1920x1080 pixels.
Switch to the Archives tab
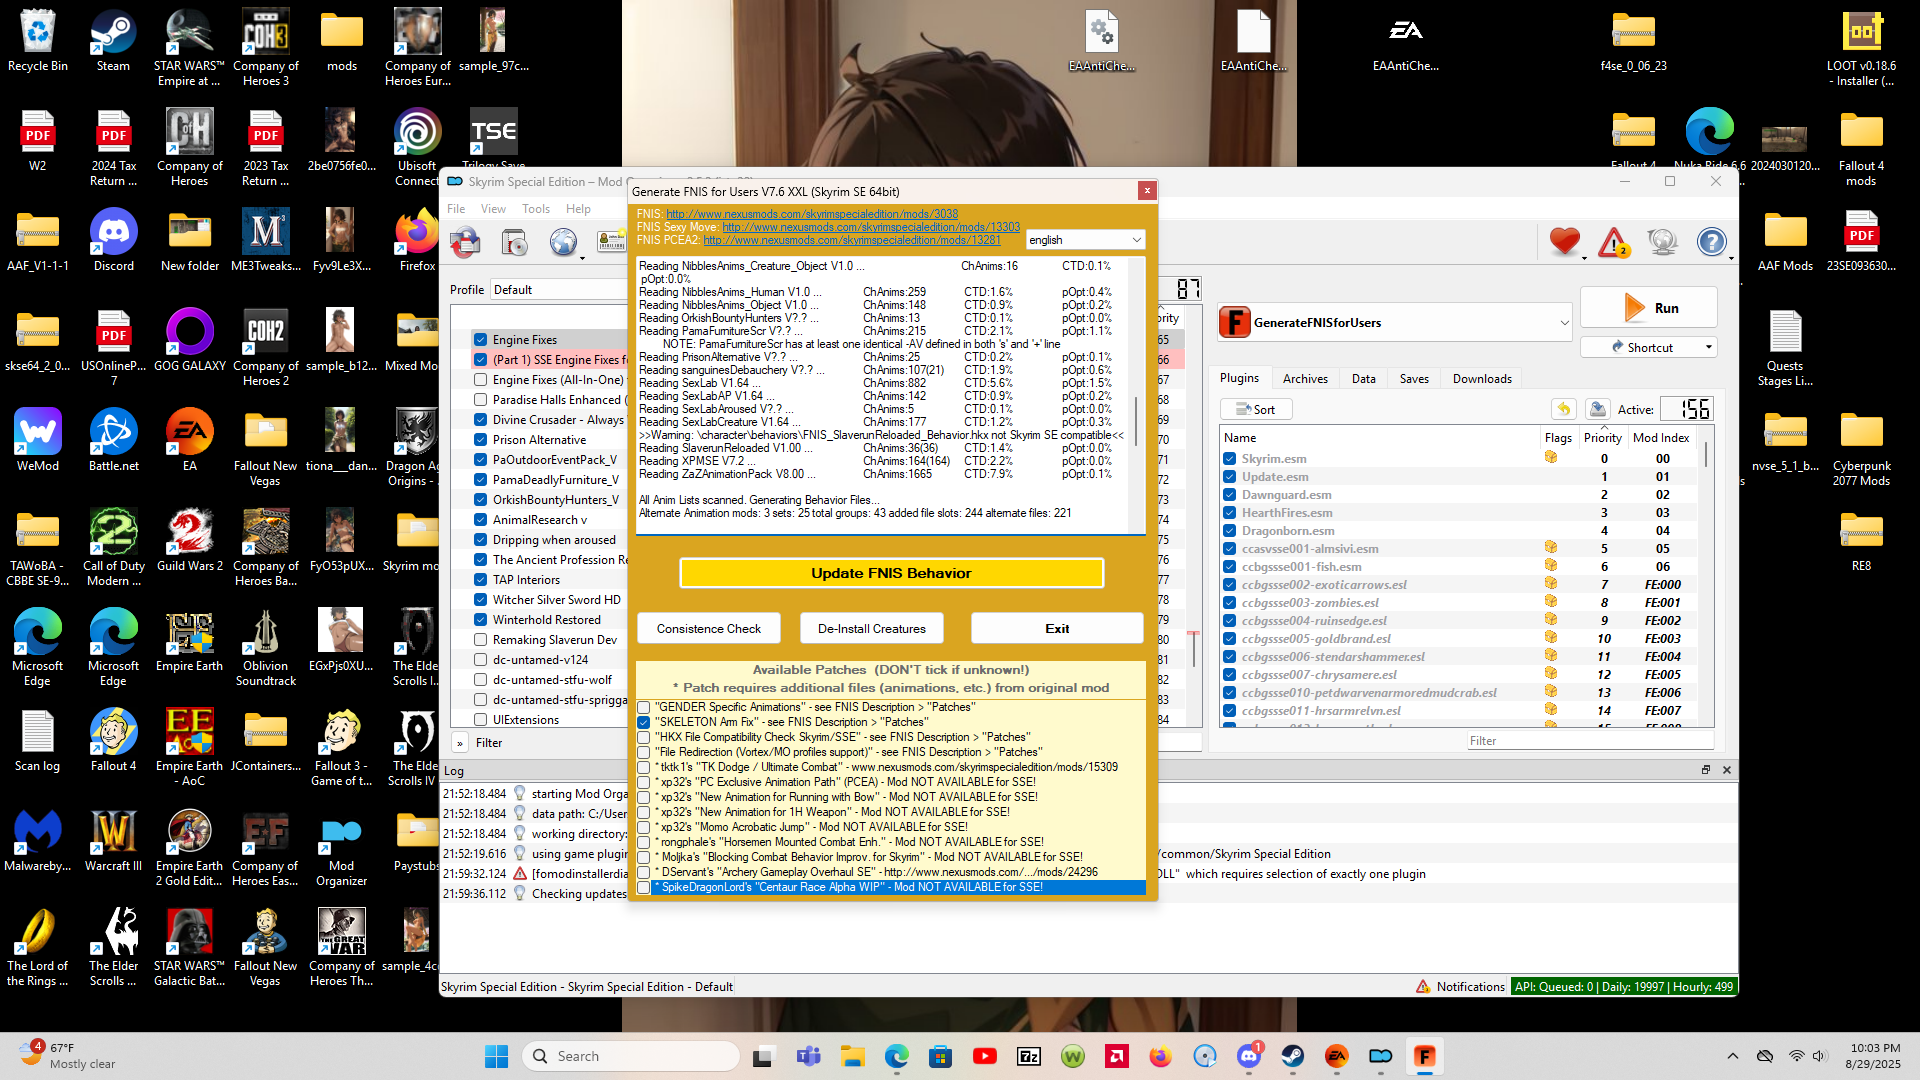[1305, 379]
